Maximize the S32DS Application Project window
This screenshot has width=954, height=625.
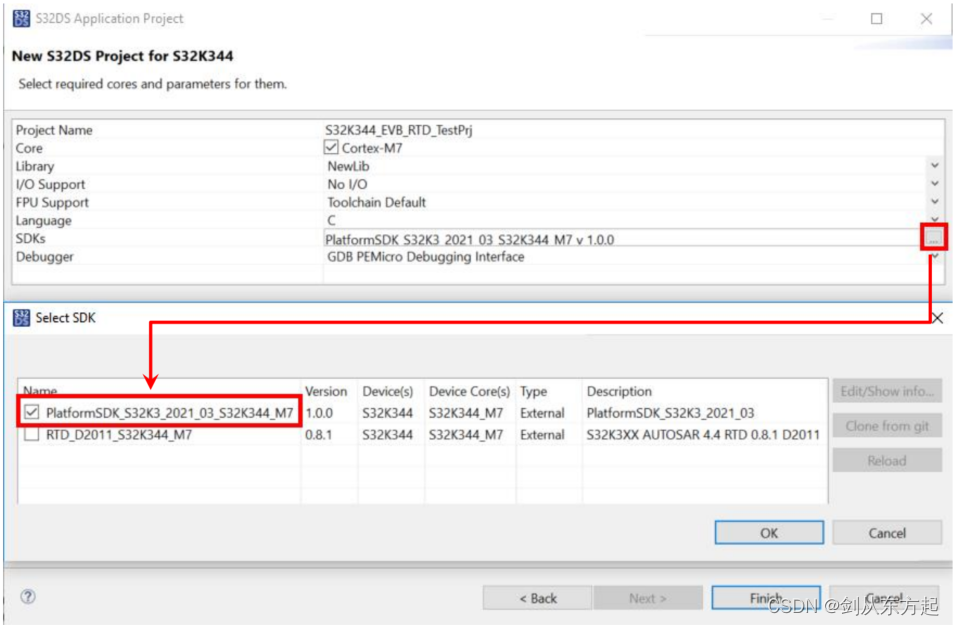pyautogui.click(x=877, y=19)
